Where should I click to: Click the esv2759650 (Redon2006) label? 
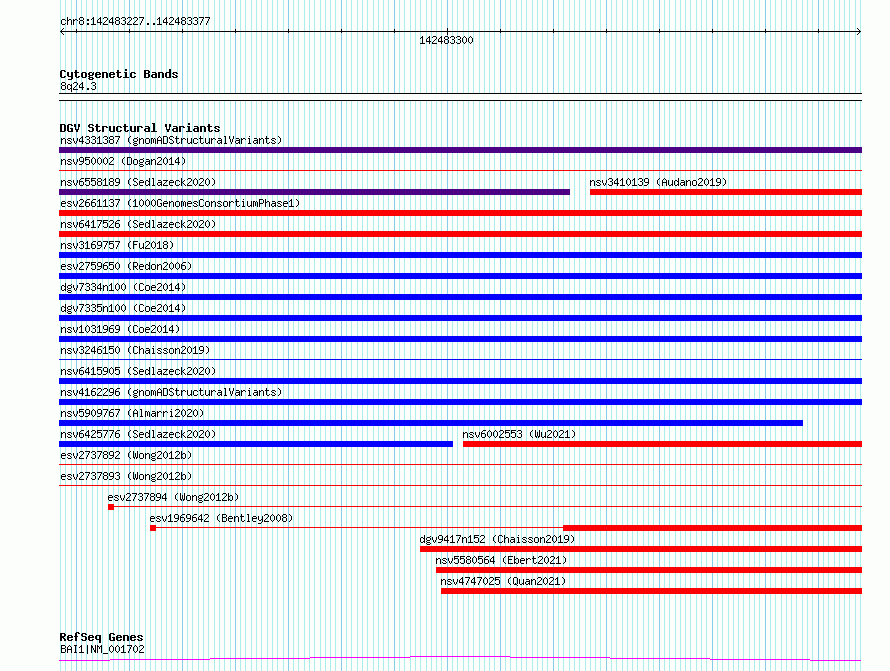(126, 266)
